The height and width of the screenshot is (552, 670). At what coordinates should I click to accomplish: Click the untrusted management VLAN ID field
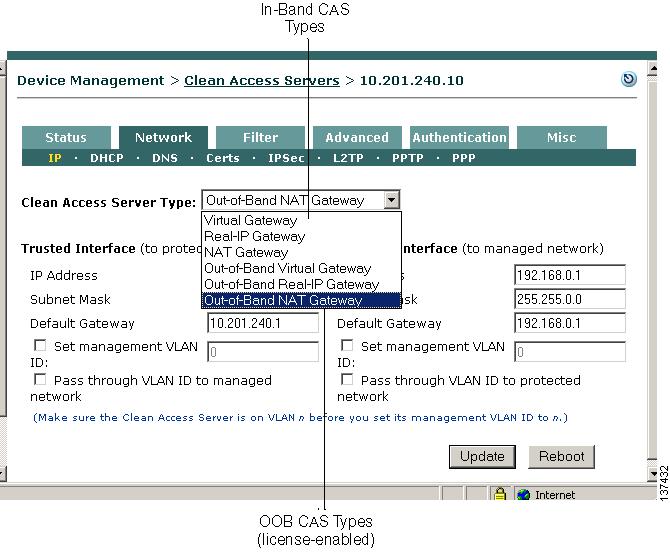570,352
